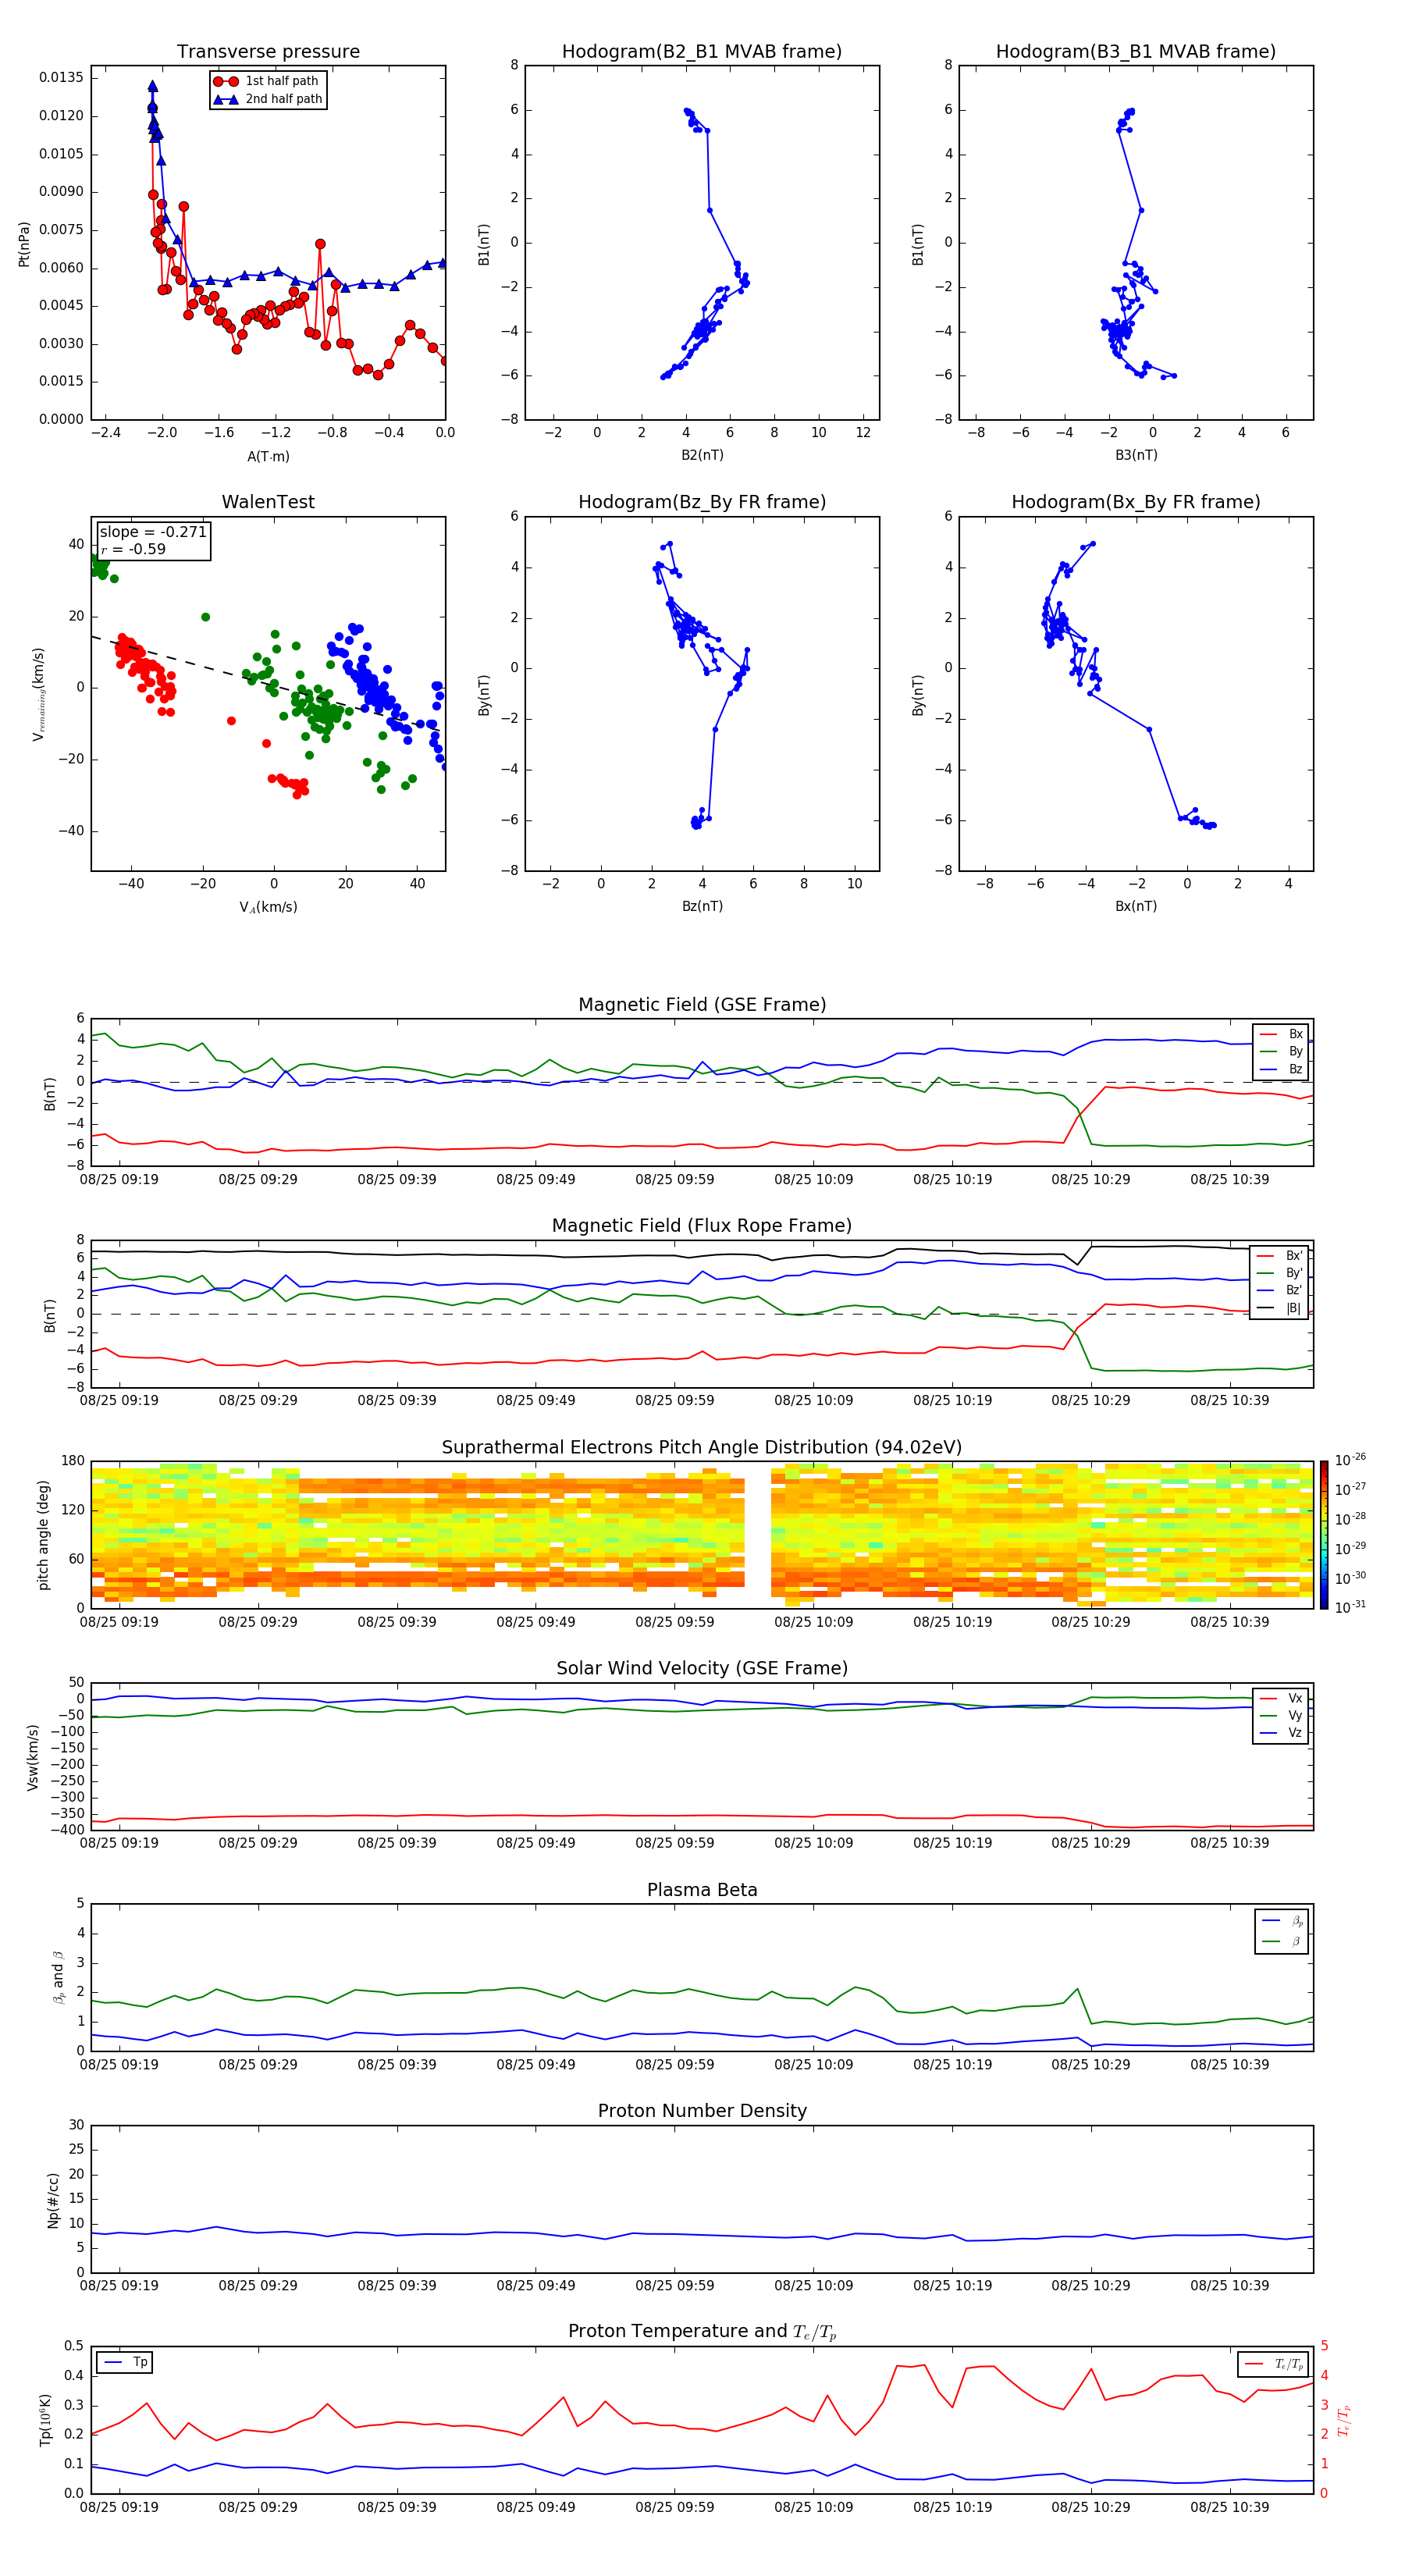This screenshot has width=1405, height=2576.
Task: Click the 'WalenTest' plot title
Action: tap(268, 502)
